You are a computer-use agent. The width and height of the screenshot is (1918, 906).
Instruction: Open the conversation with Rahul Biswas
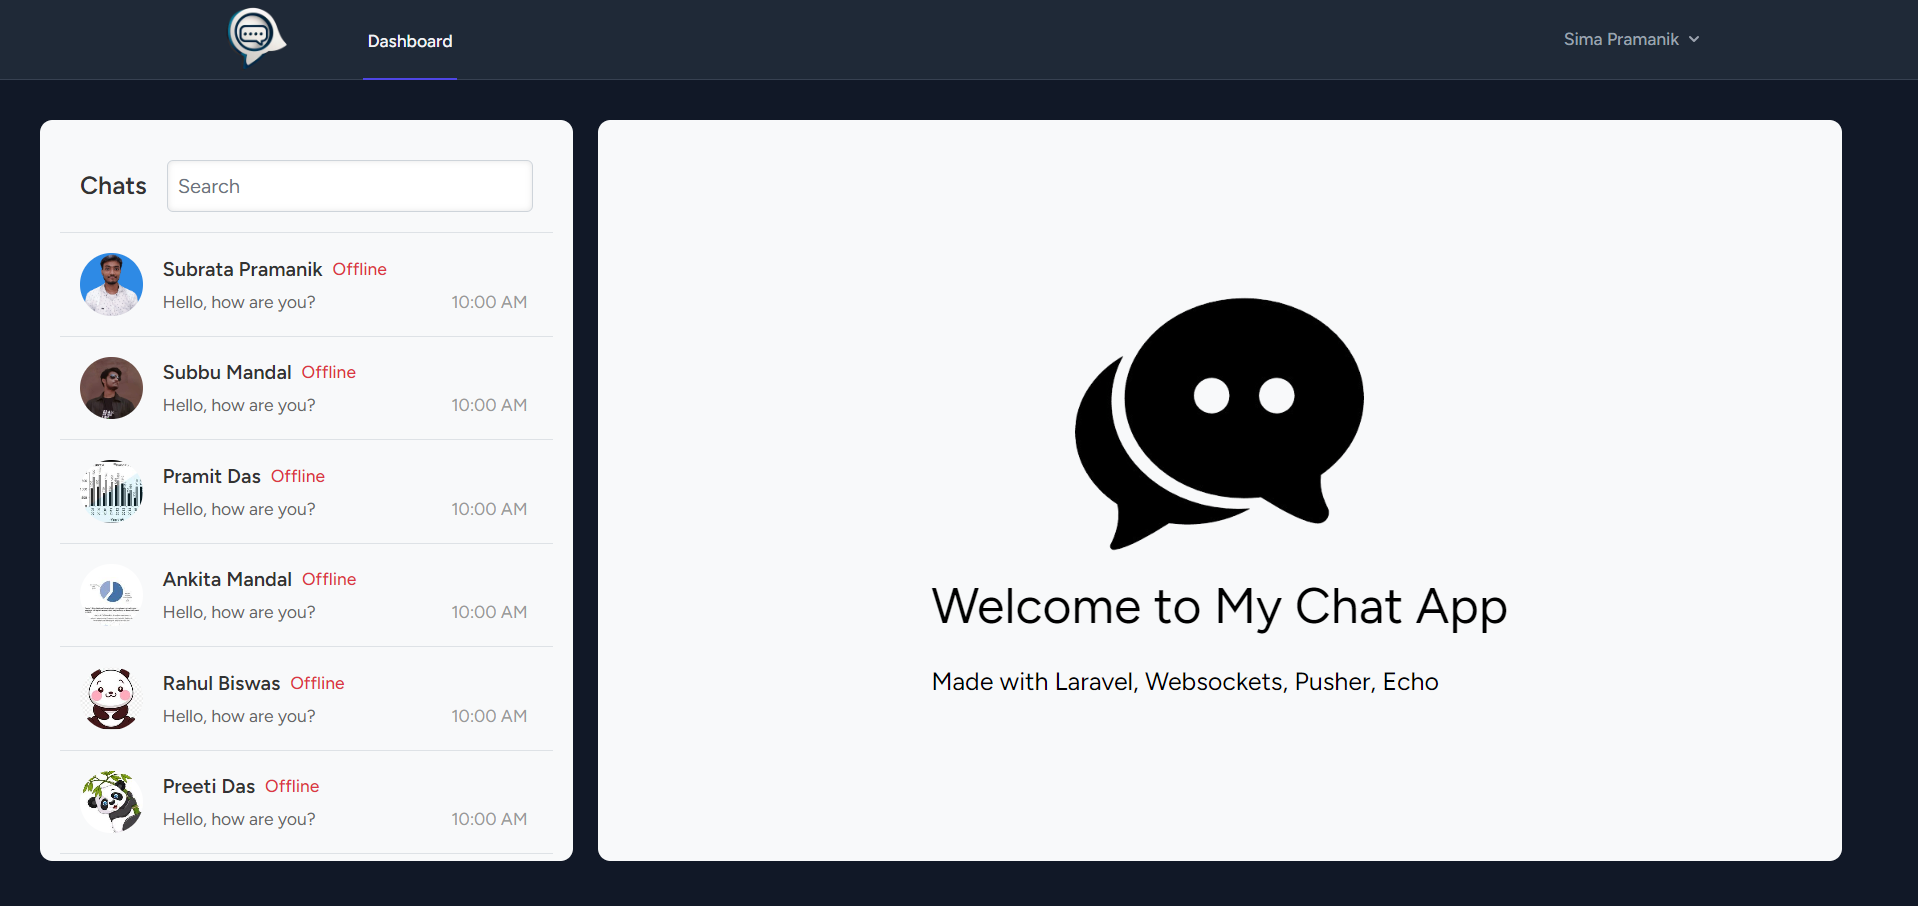pos(300,698)
